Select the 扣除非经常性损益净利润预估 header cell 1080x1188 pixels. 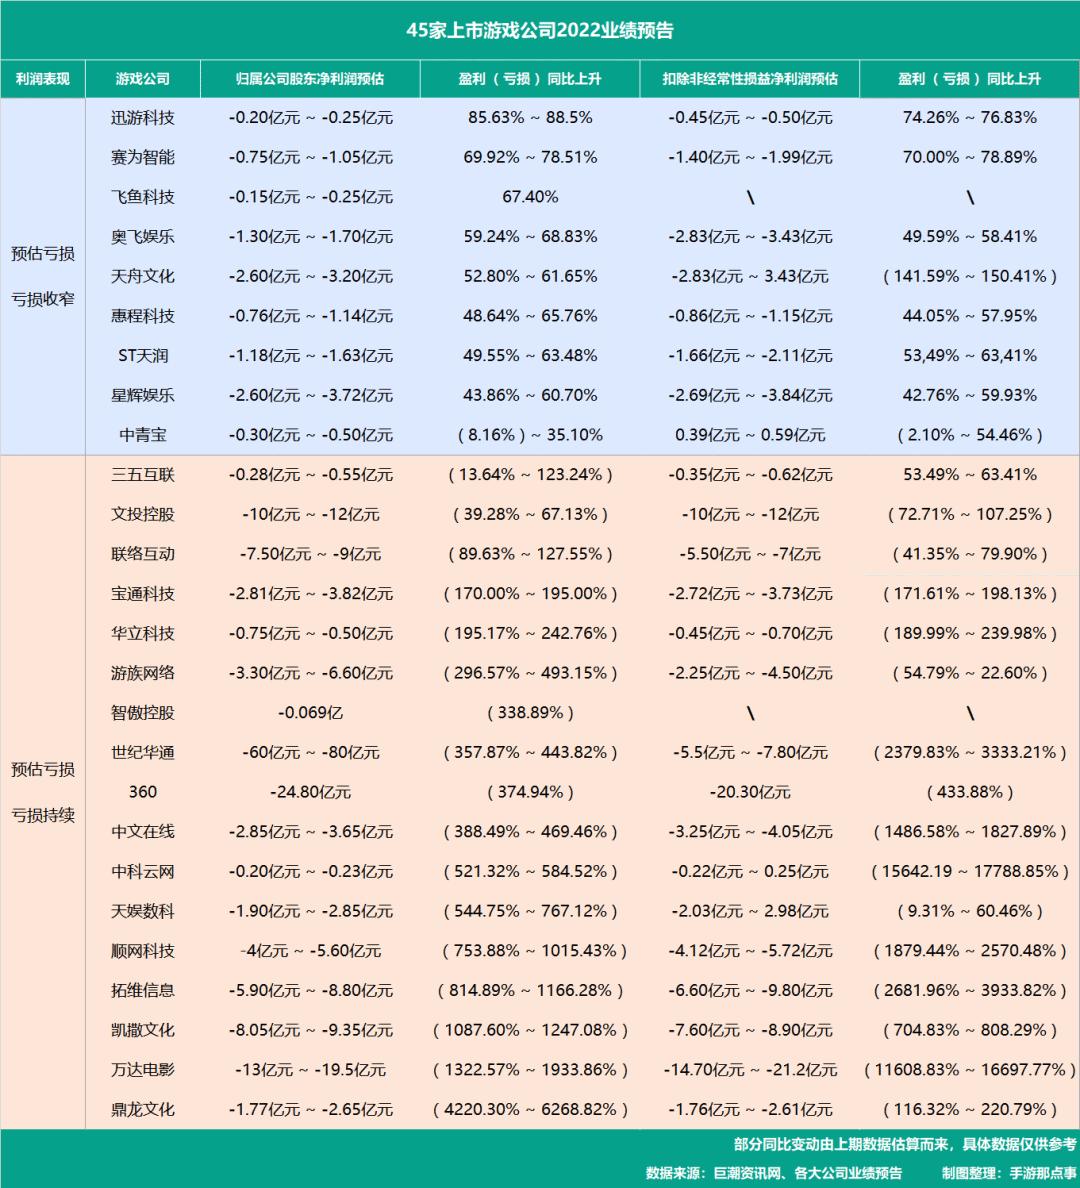(750, 79)
